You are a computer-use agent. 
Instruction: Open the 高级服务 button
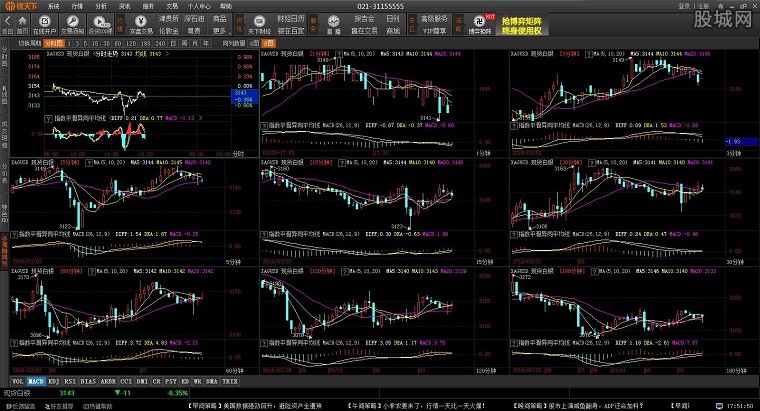[434, 18]
